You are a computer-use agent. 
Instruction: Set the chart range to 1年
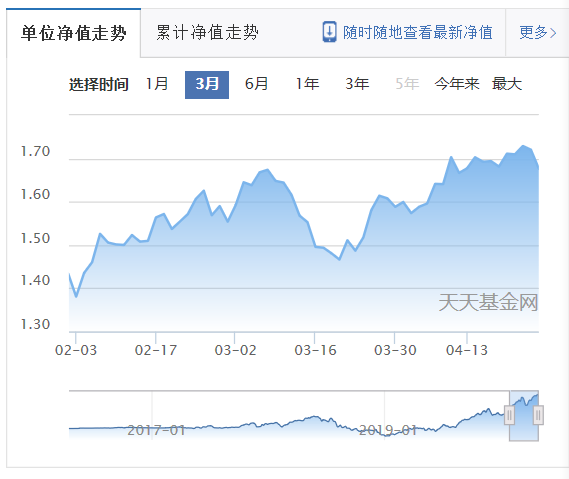[x=307, y=84]
